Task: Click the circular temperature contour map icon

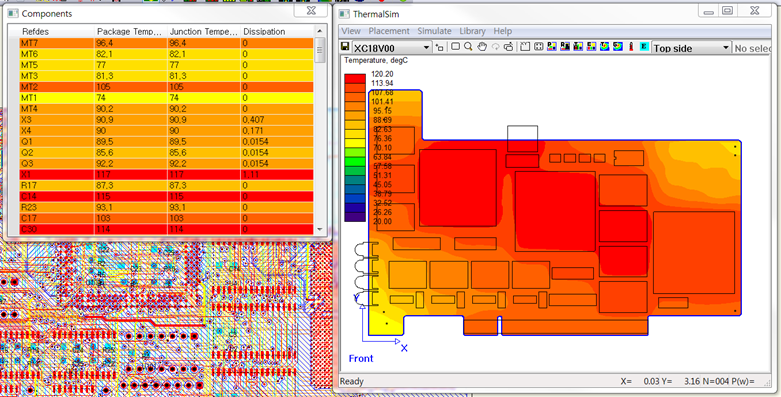Action: point(604,47)
